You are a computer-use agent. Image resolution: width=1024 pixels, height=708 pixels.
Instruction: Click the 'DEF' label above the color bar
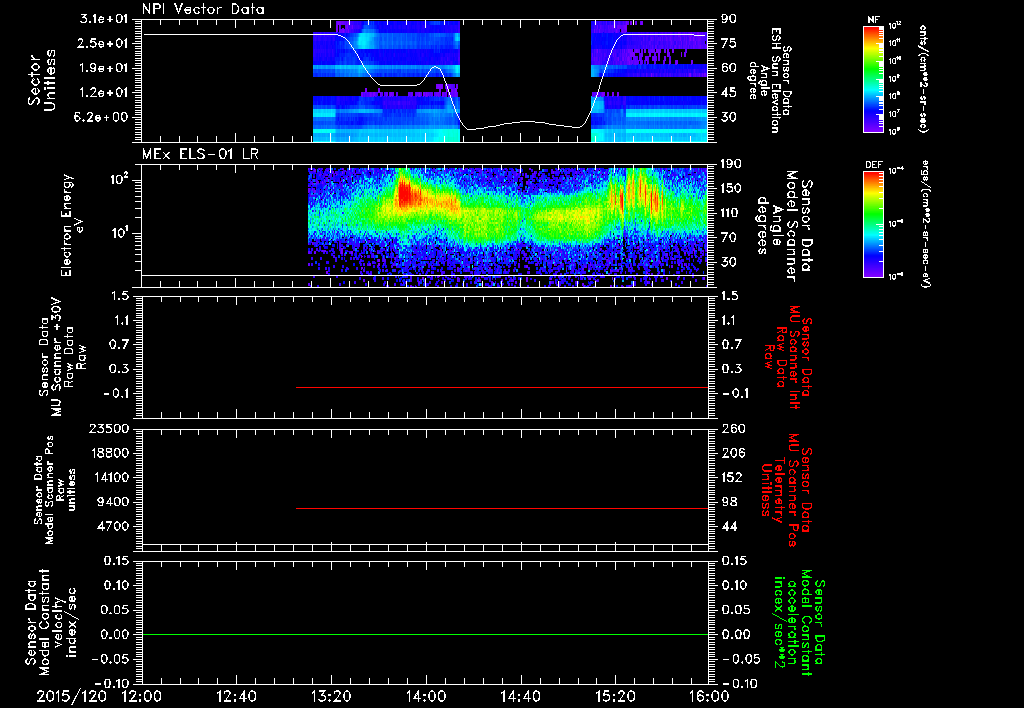(x=874, y=165)
